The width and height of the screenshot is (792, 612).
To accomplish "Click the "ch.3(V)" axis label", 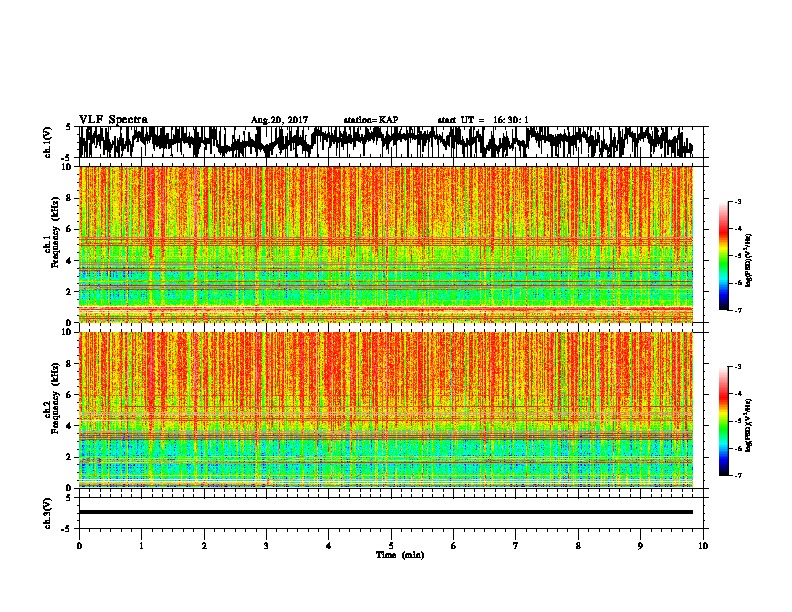I will tap(48, 513).
